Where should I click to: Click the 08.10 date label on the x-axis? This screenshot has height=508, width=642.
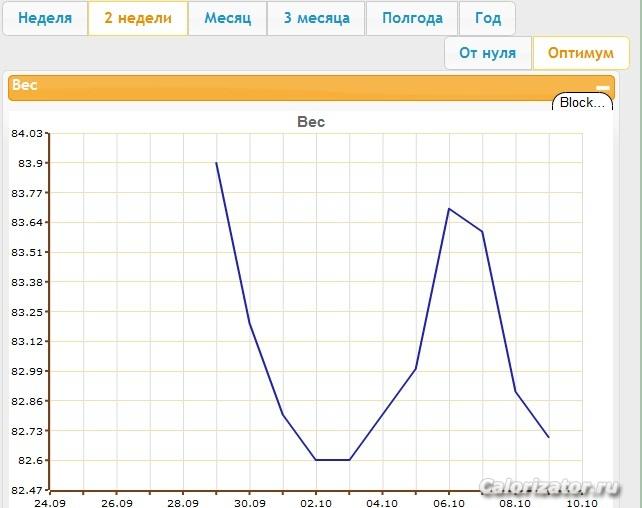[x=515, y=502]
